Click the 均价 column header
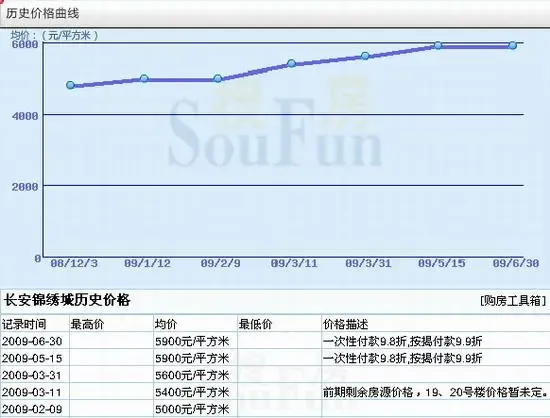This screenshot has height=418, width=550. 166,324
